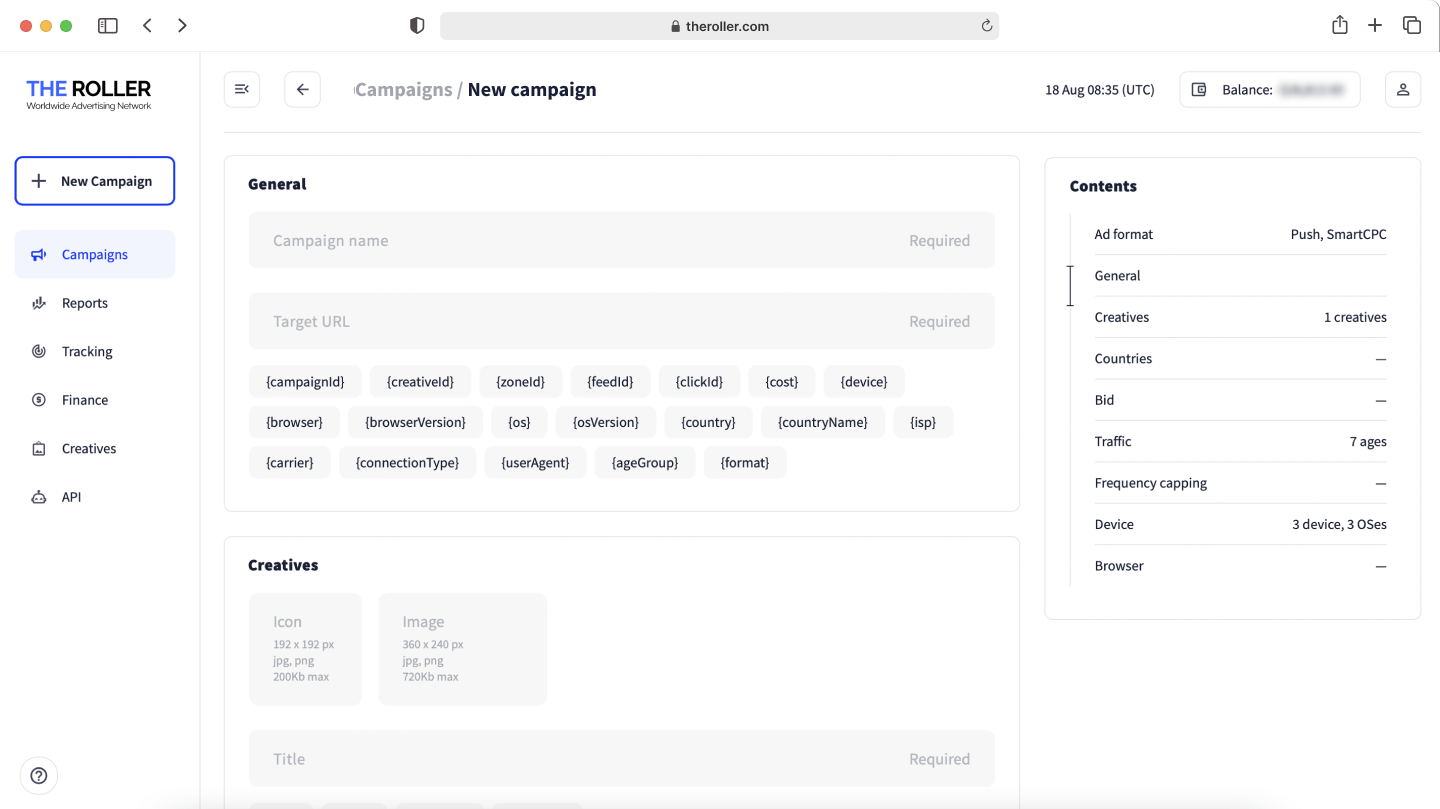Open Finance via the sidebar icon

click(38, 399)
